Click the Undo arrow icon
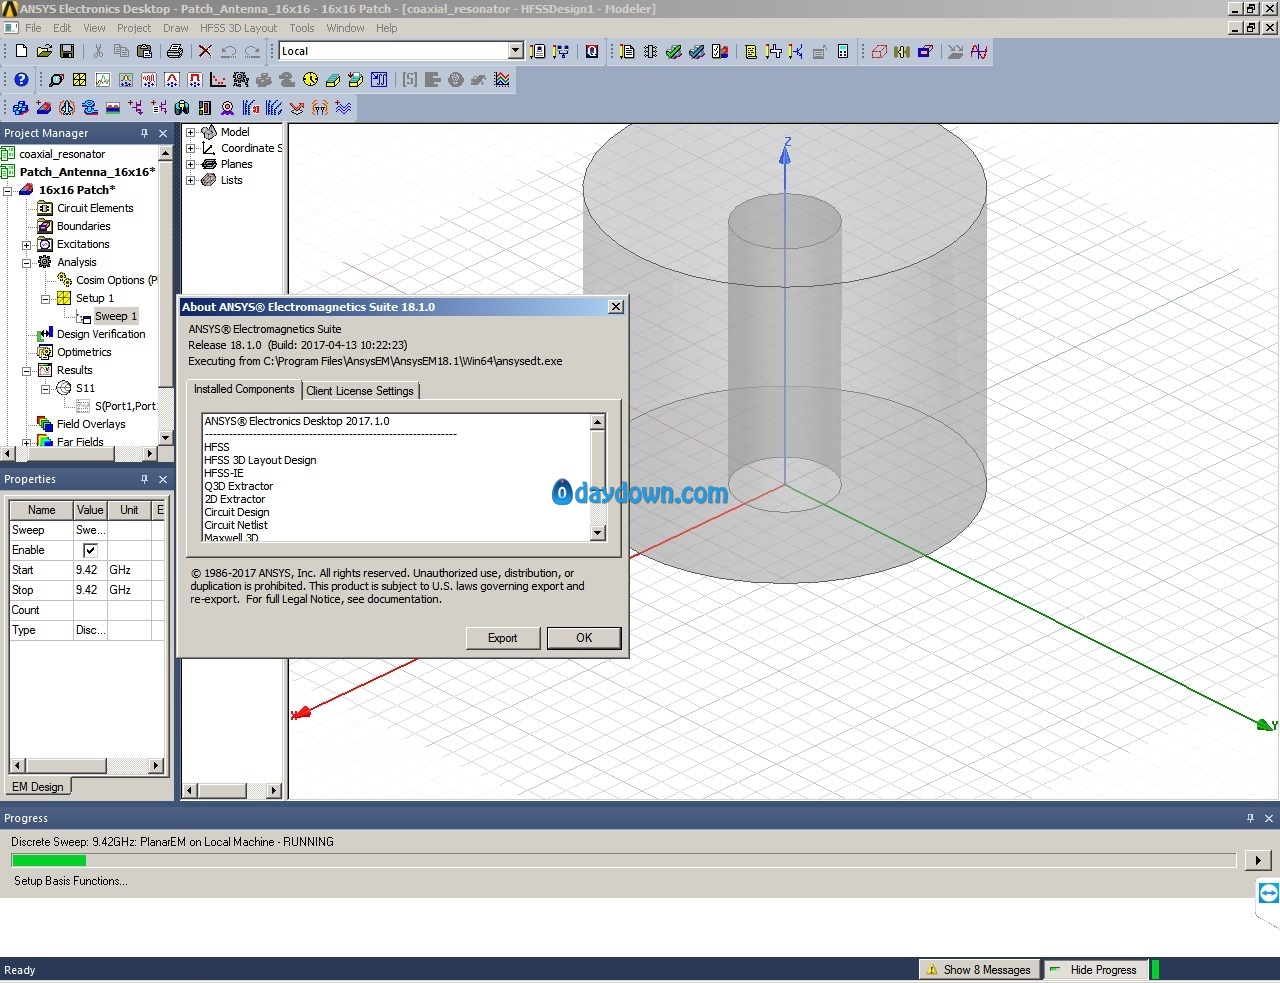The height and width of the screenshot is (983, 1280). 228,51
